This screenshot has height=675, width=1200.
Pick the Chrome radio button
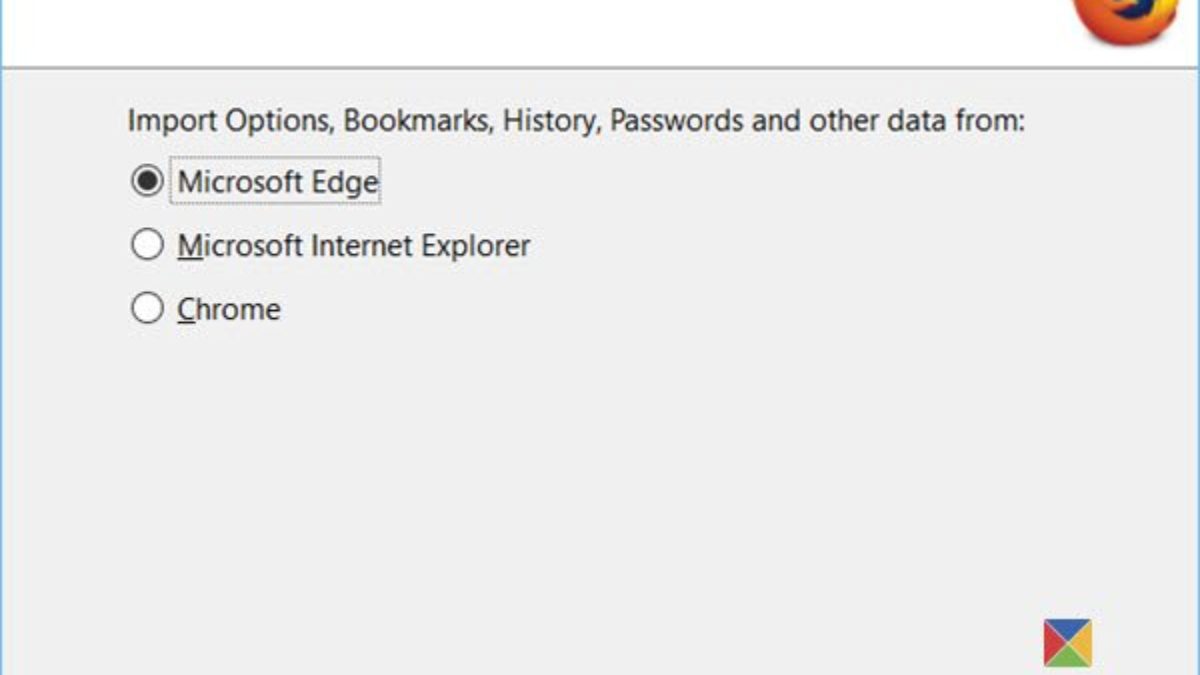pos(147,309)
